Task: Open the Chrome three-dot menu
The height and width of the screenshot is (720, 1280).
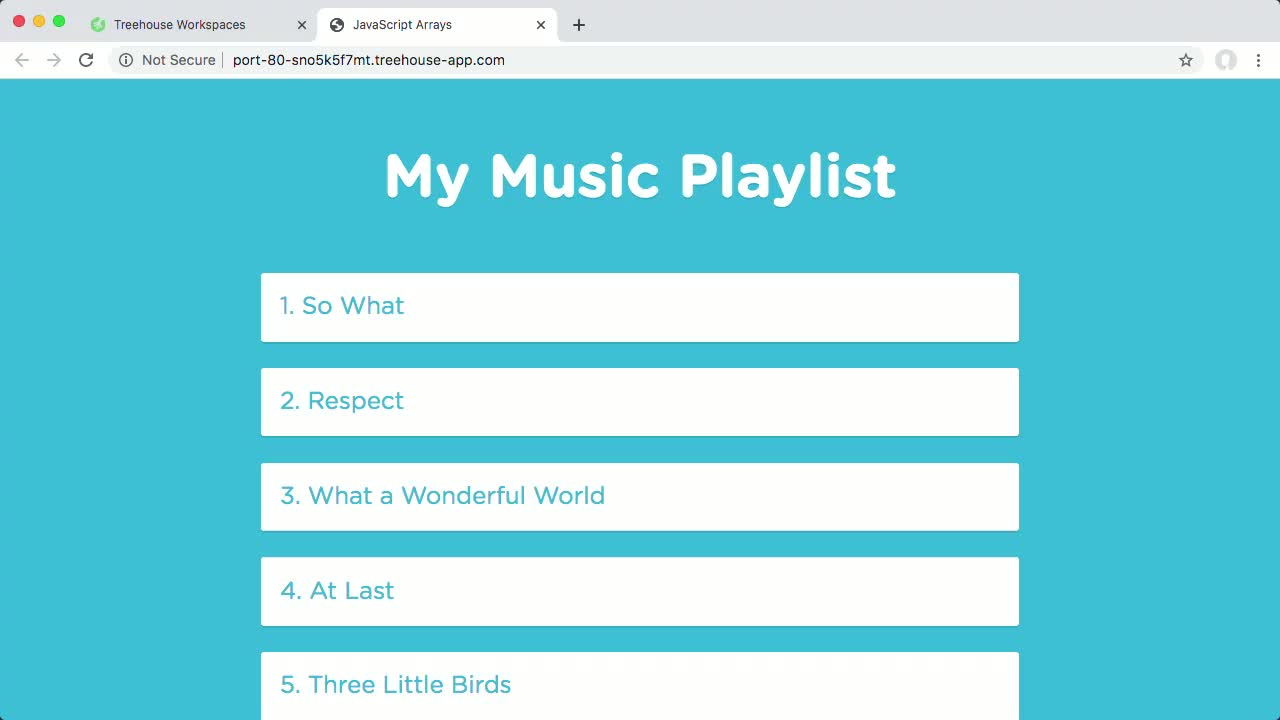Action: [x=1258, y=60]
